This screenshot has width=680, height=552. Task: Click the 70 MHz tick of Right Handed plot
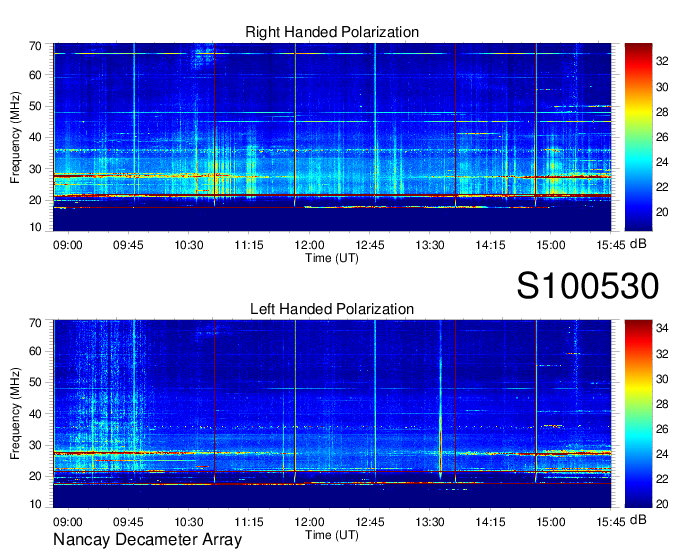pos(35,46)
